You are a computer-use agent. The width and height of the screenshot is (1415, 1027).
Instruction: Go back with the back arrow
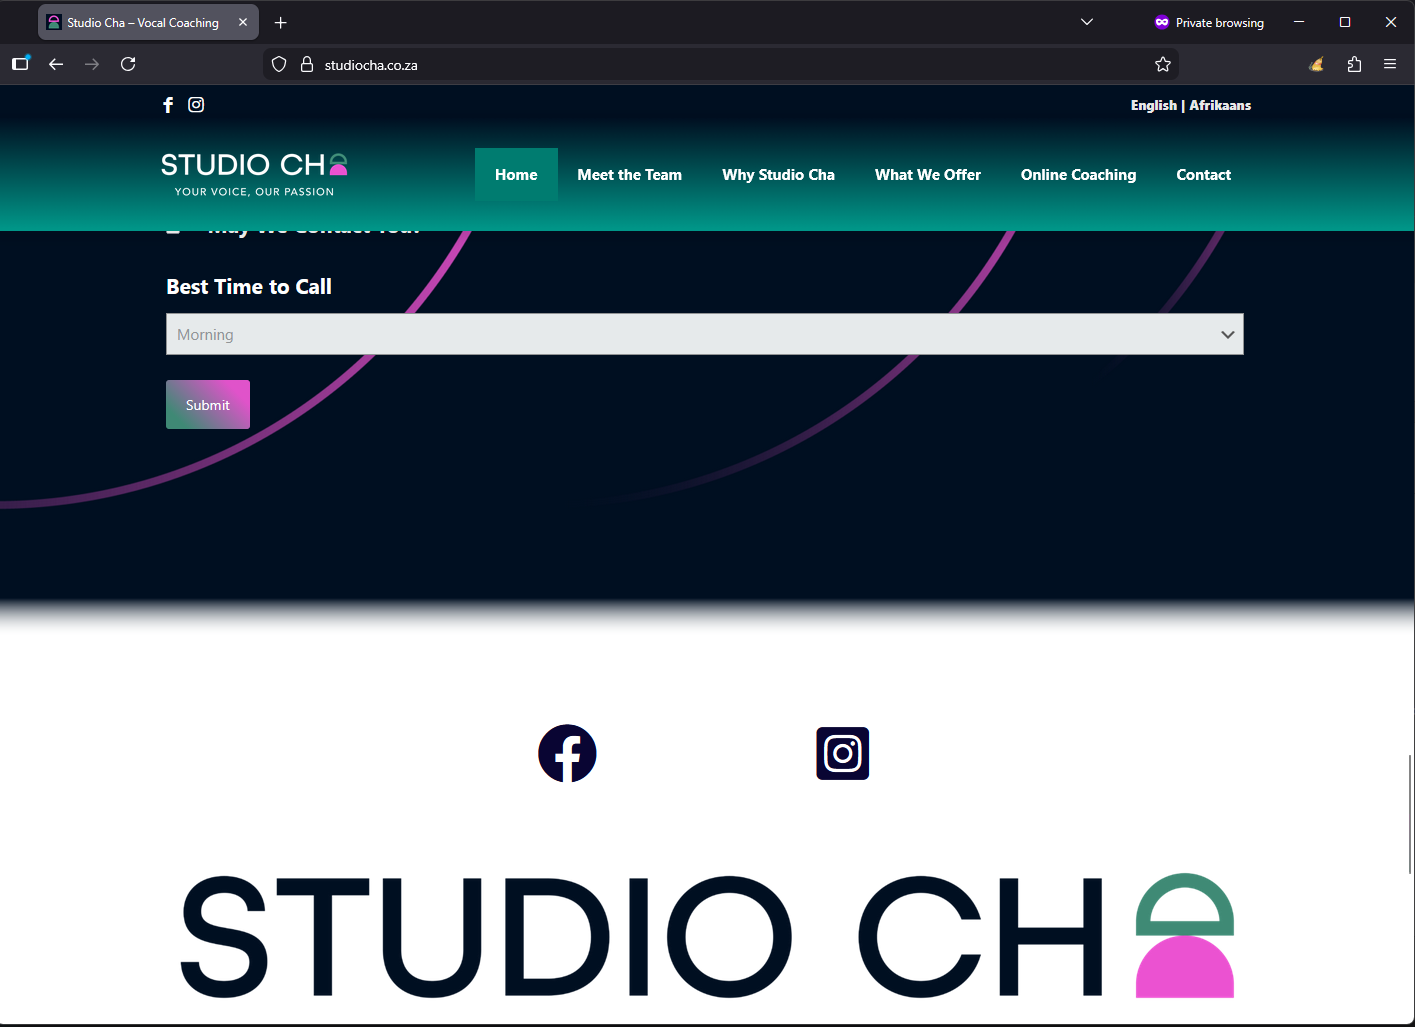click(56, 64)
